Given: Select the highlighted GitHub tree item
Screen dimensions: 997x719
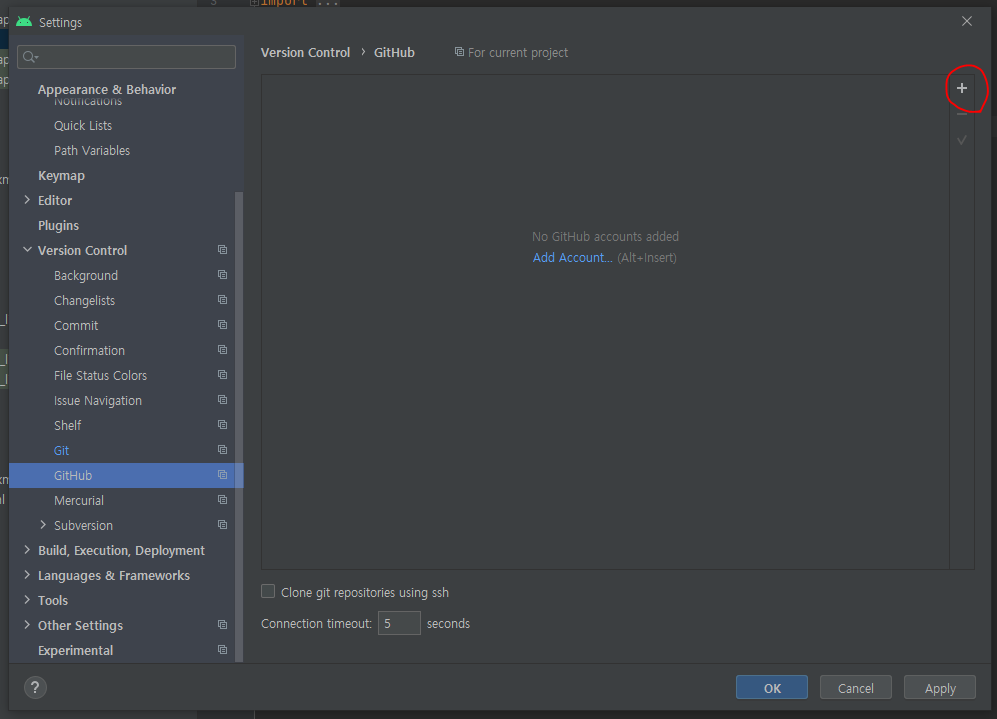Looking at the screenshot, I should 126,476.
